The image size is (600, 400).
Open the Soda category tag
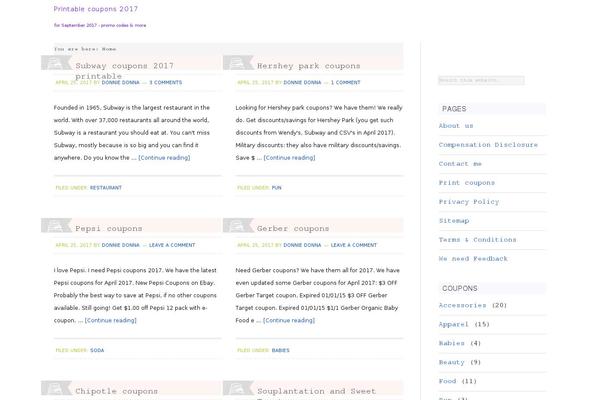pyautogui.click(x=97, y=350)
